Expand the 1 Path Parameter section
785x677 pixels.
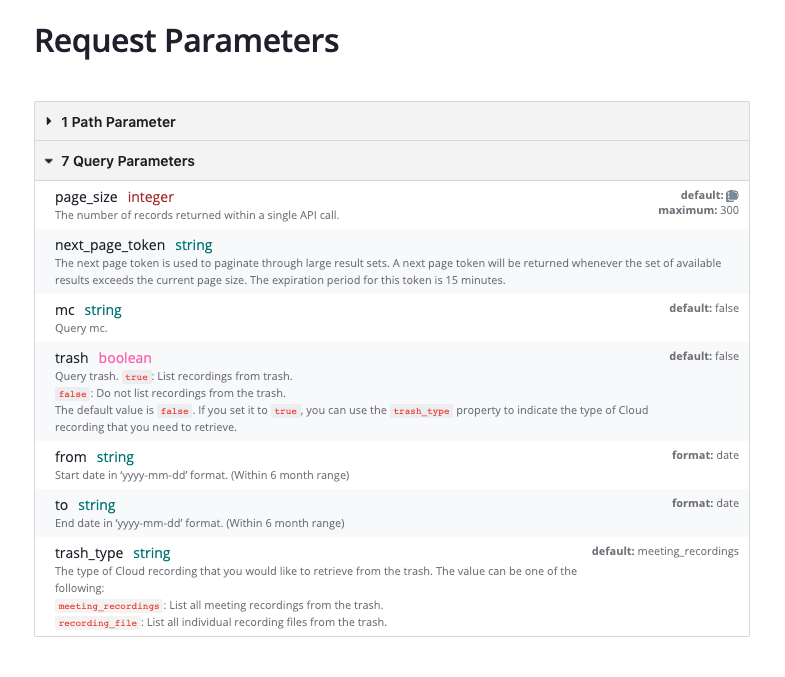pos(118,122)
